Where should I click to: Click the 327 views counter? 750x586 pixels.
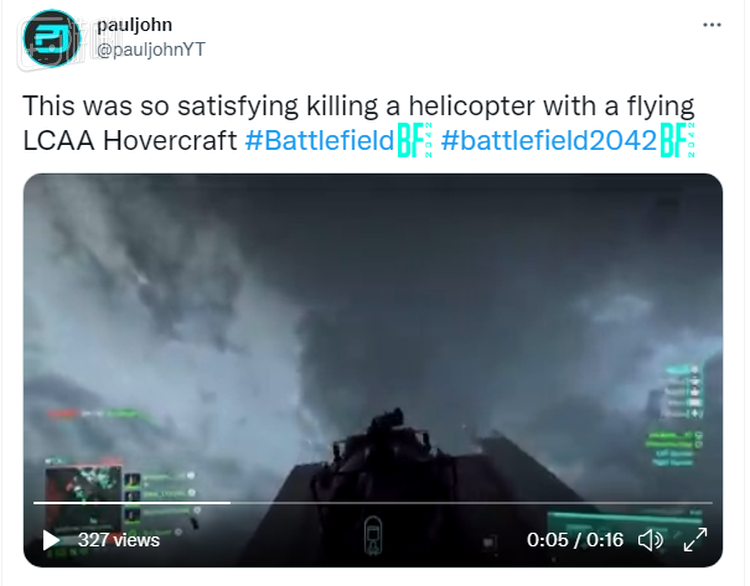[x=119, y=540]
